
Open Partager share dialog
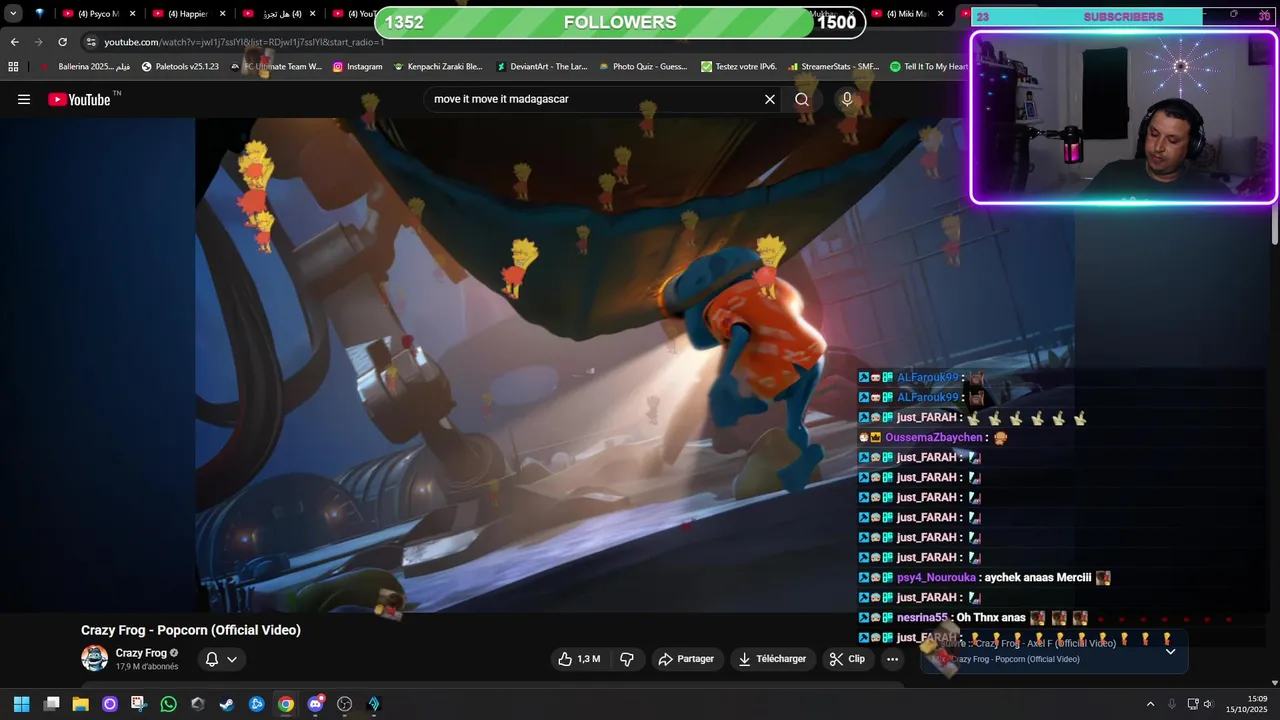686,659
